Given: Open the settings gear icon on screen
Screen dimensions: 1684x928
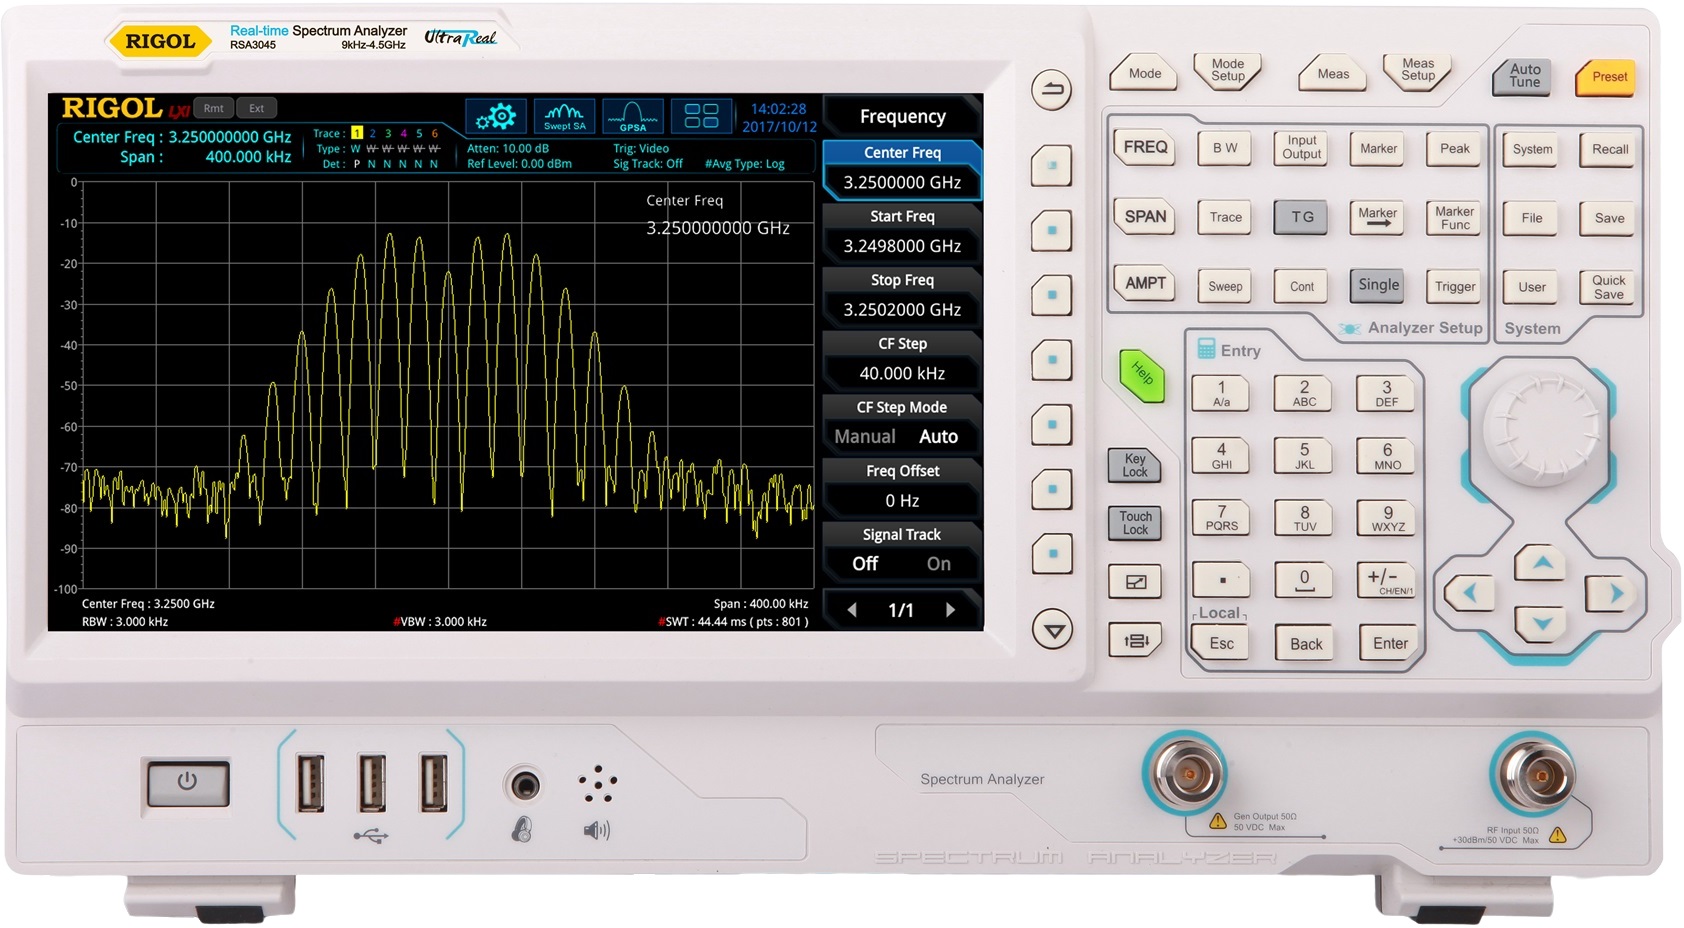Looking at the screenshot, I should [x=496, y=117].
